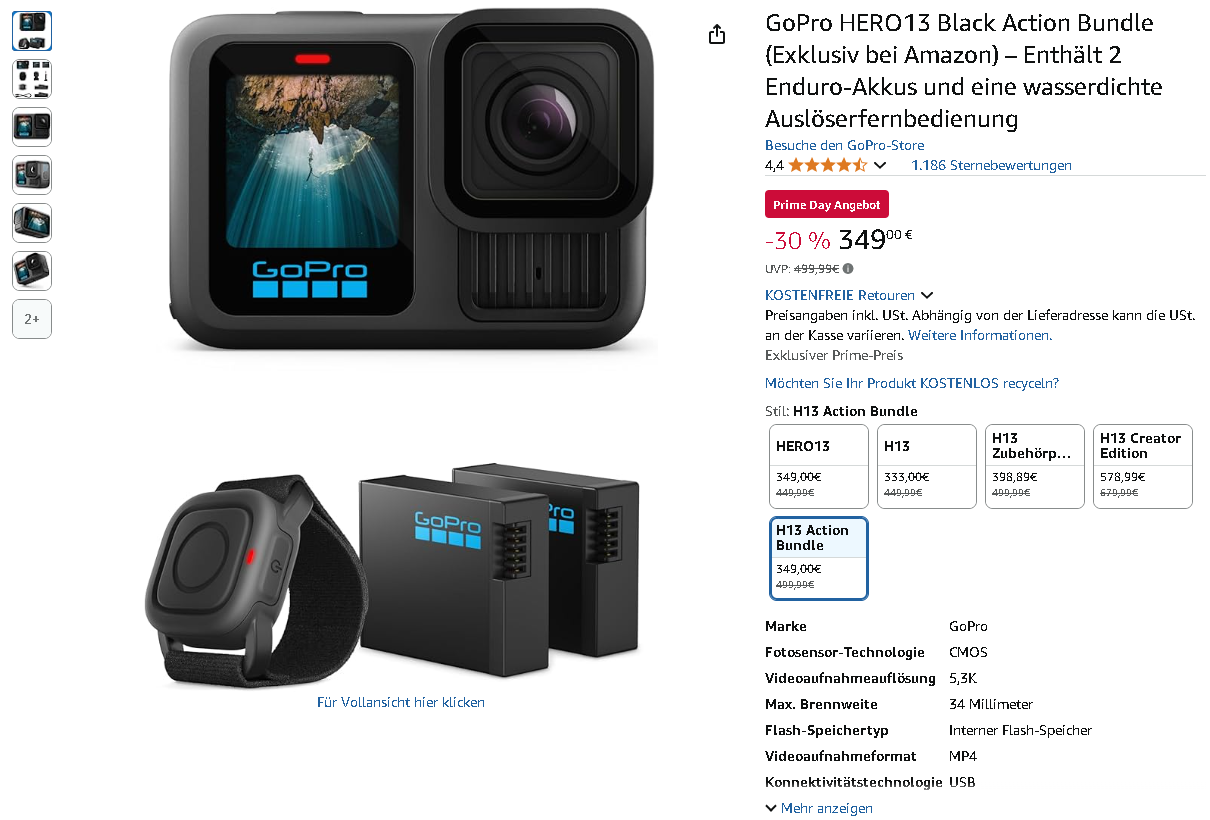Show the second accessories thumbnail image
The width and height of the screenshot is (1210, 820).
pyautogui.click(x=32, y=79)
